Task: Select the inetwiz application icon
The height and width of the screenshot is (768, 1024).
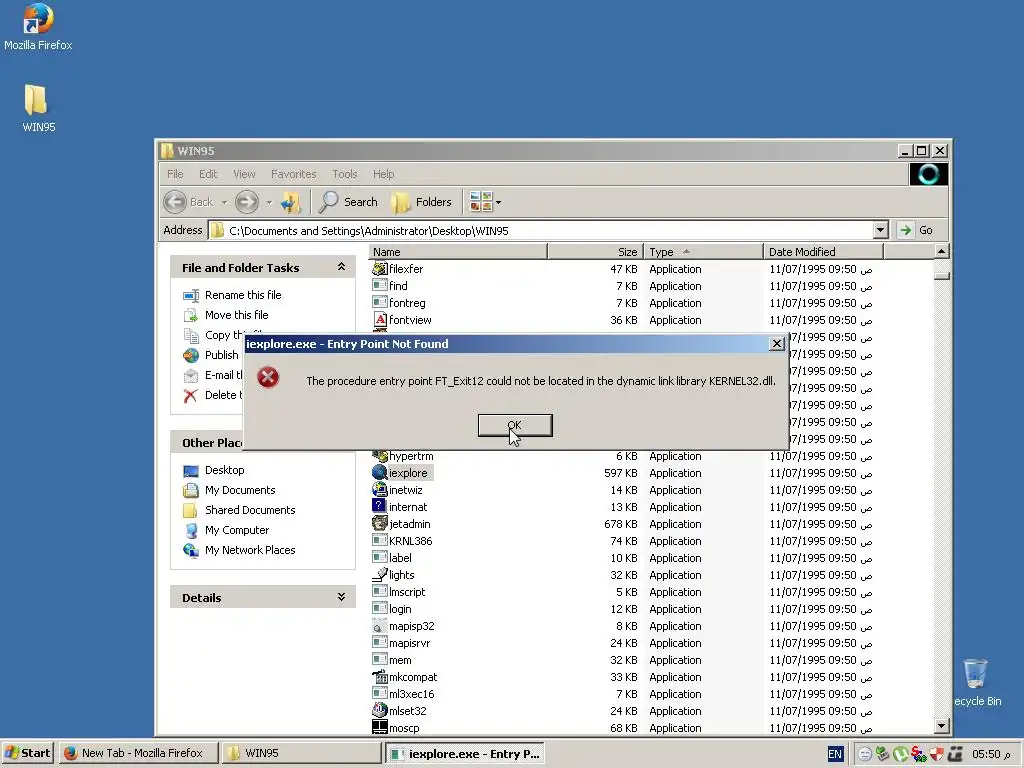Action: [379, 490]
